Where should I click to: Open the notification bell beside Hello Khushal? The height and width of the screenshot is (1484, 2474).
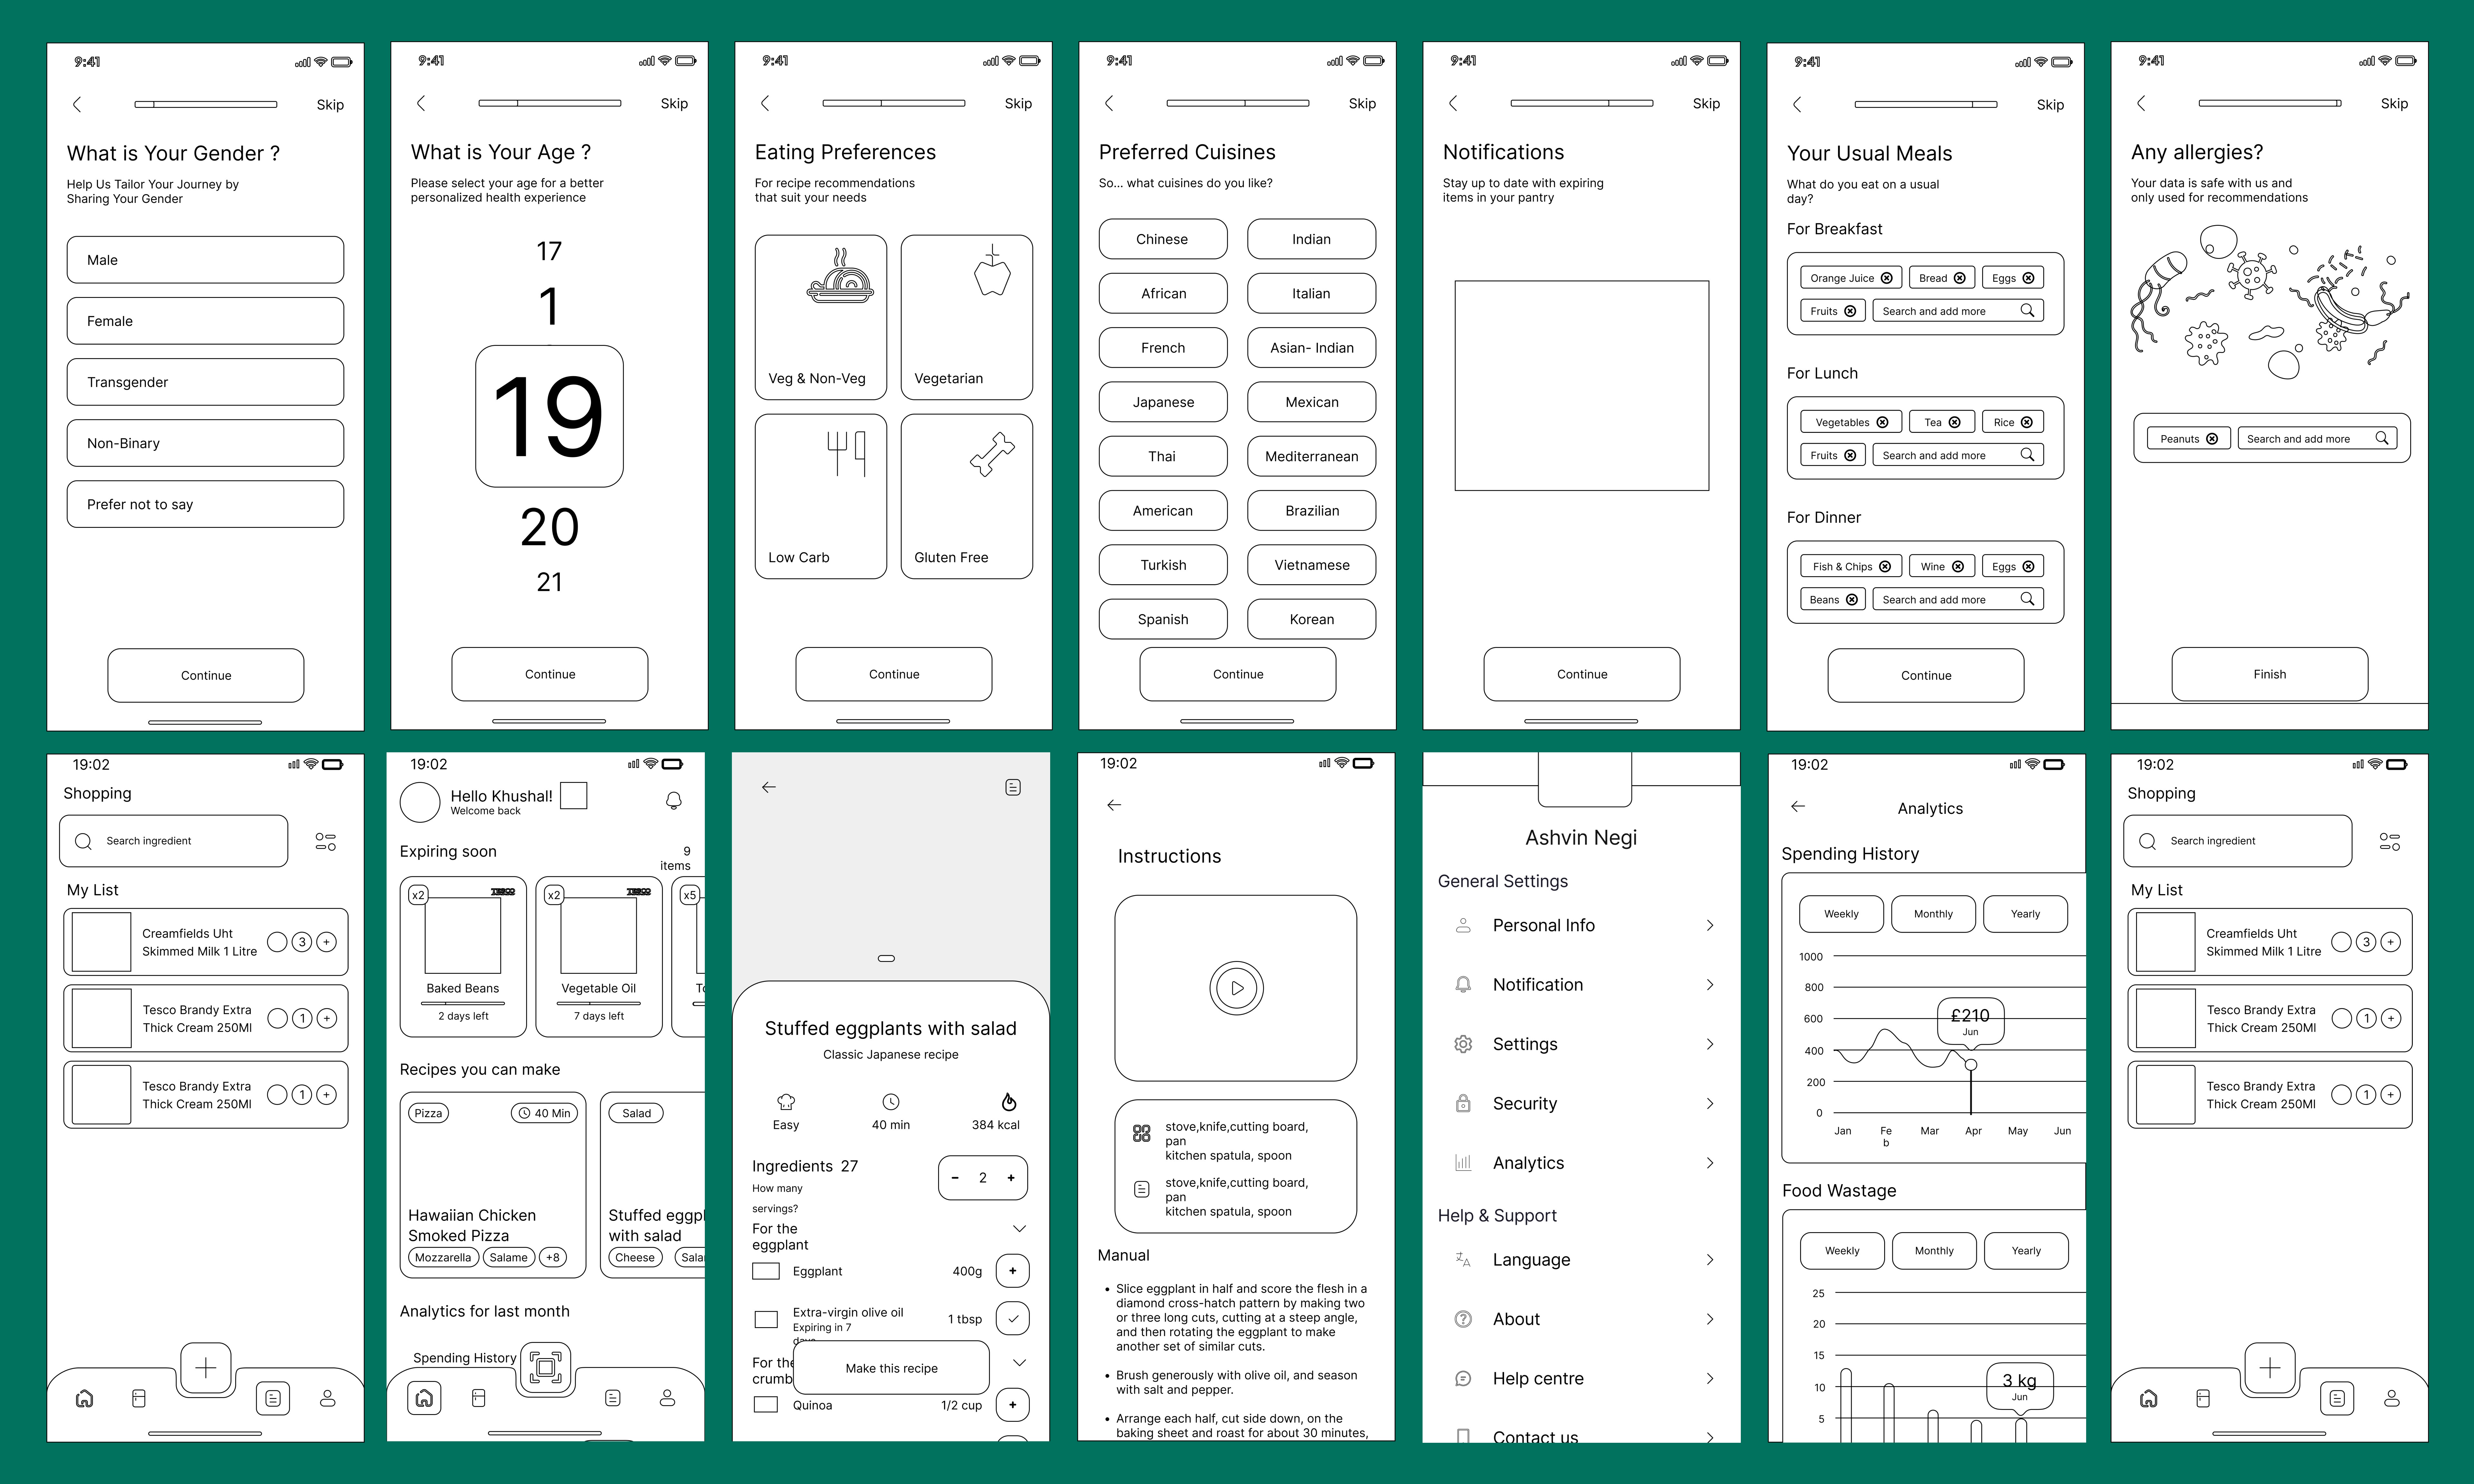[x=674, y=800]
